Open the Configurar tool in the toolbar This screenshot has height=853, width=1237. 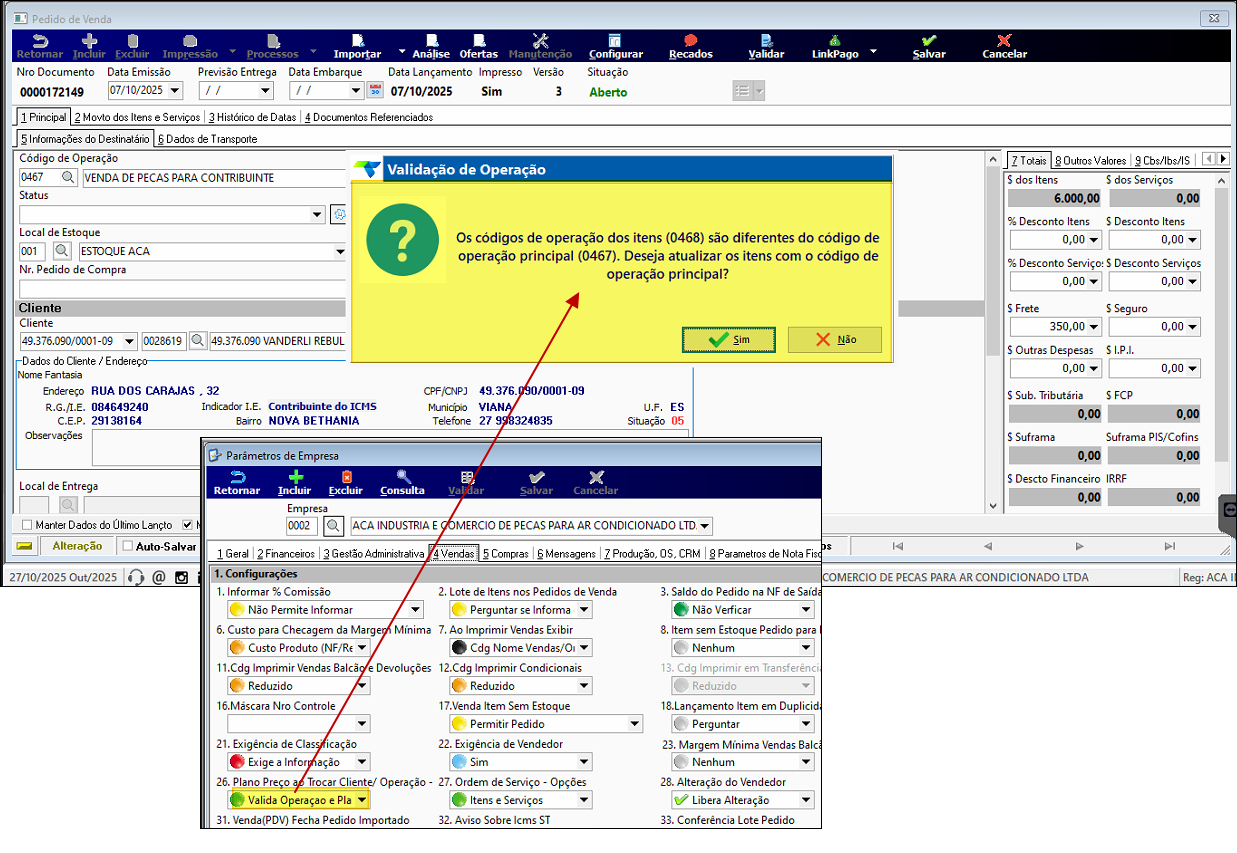click(x=615, y=46)
